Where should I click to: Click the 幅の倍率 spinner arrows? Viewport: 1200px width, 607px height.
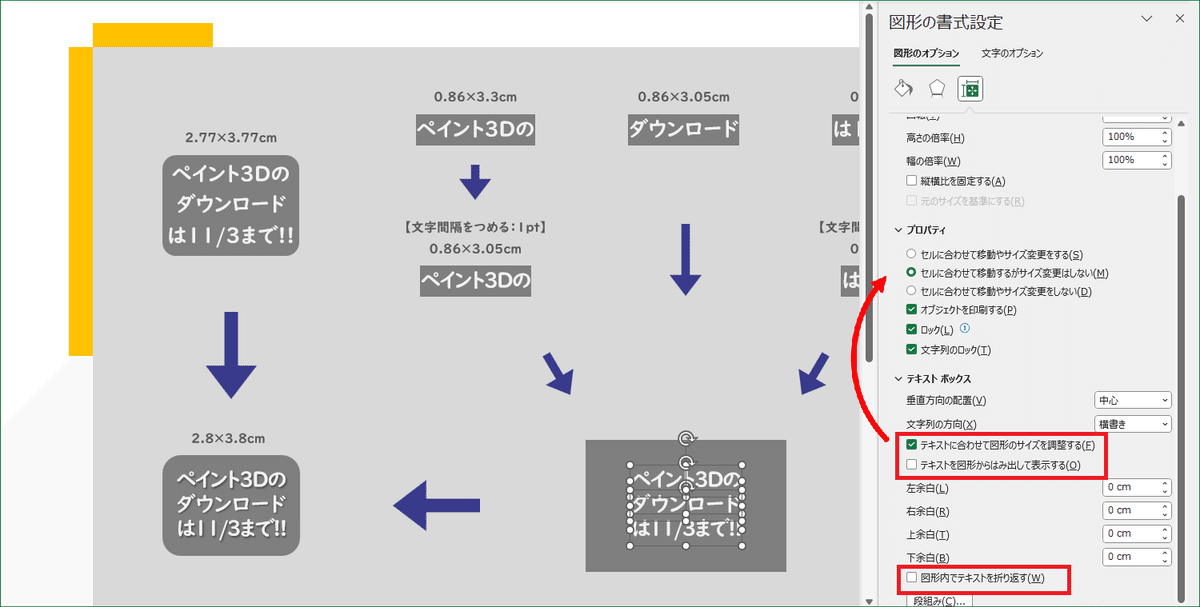(x=1164, y=160)
